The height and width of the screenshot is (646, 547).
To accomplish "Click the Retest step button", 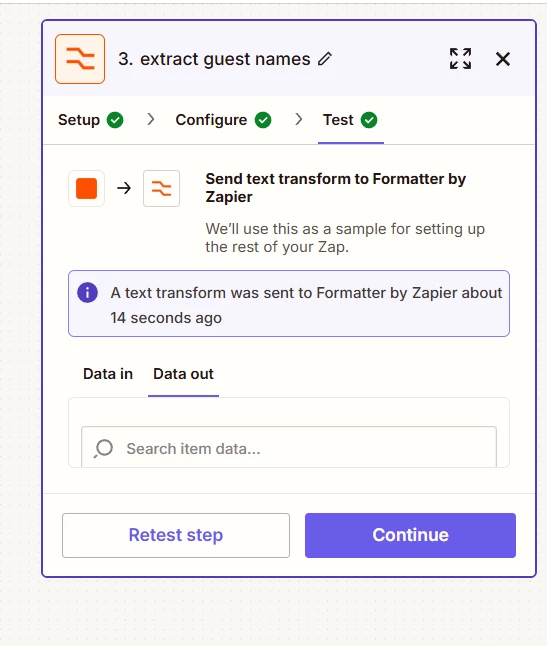I will [176, 535].
